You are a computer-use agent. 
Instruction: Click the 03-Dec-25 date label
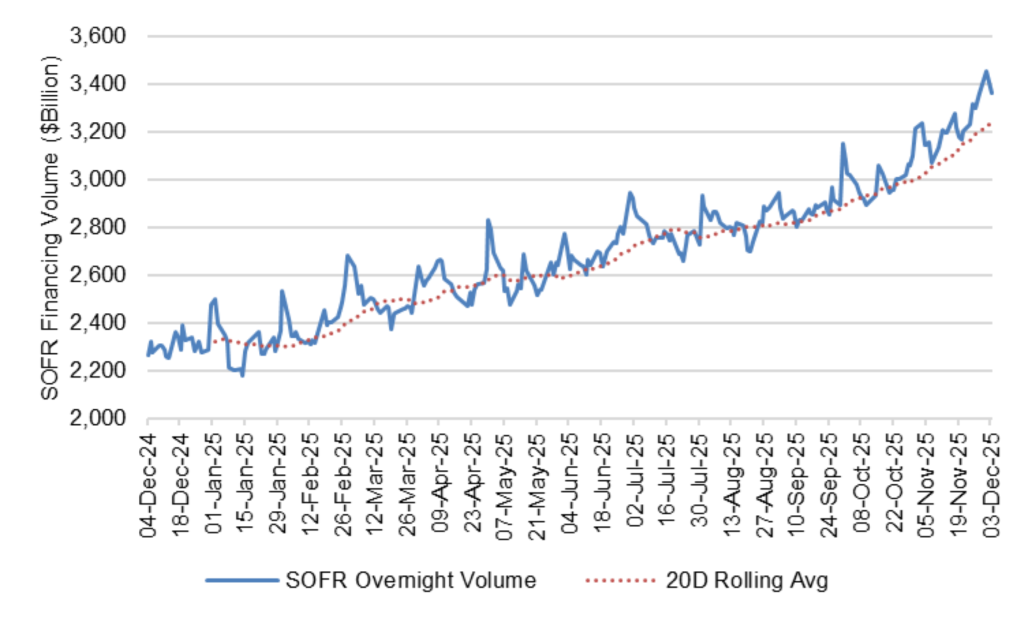click(991, 481)
